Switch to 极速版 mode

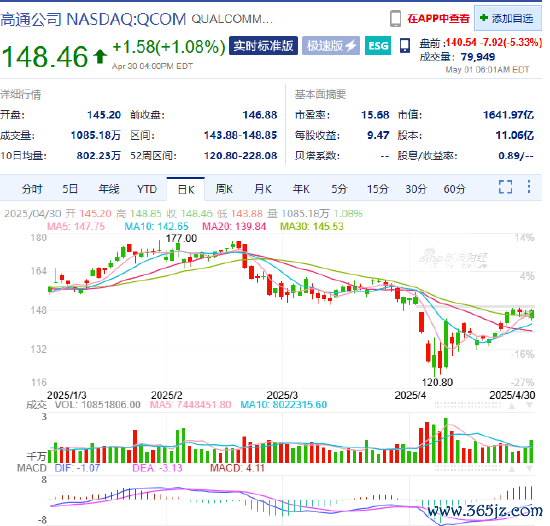click(x=331, y=46)
